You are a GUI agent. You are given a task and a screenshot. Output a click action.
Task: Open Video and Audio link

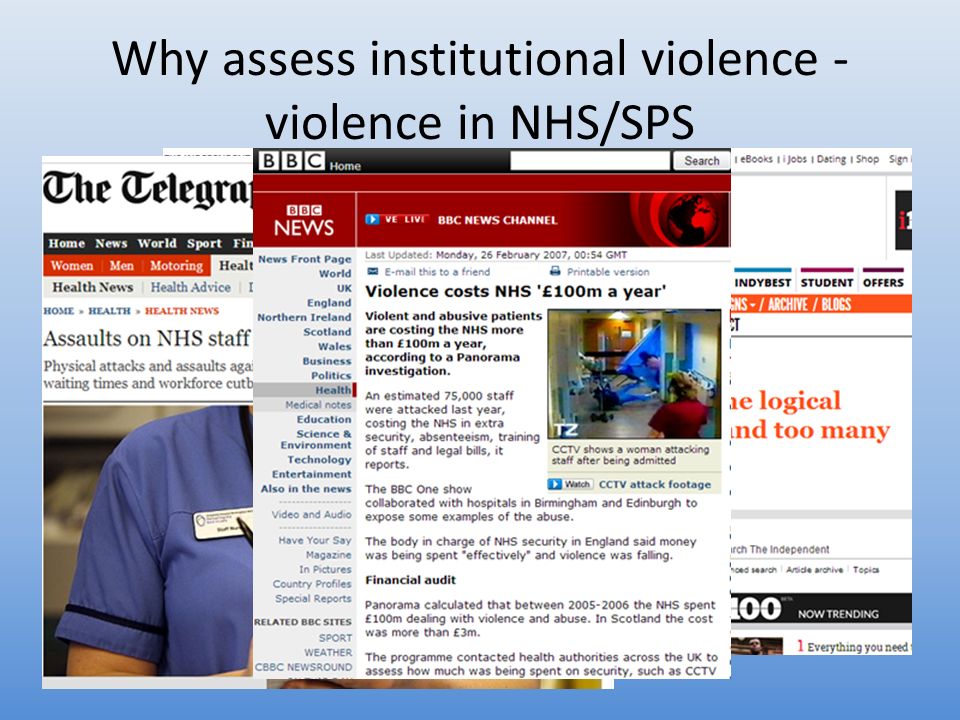coord(312,514)
